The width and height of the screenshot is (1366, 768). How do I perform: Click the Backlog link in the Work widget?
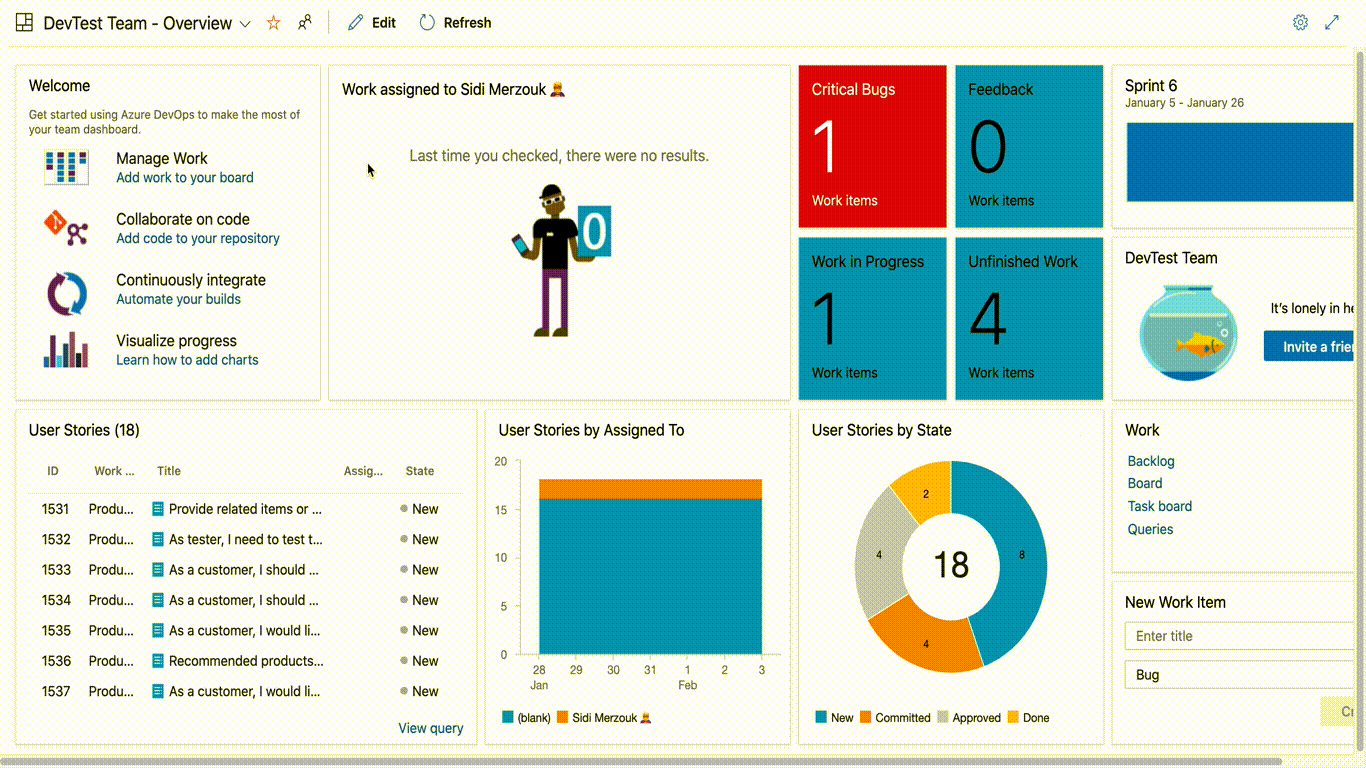pyautogui.click(x=1150, y=461)
